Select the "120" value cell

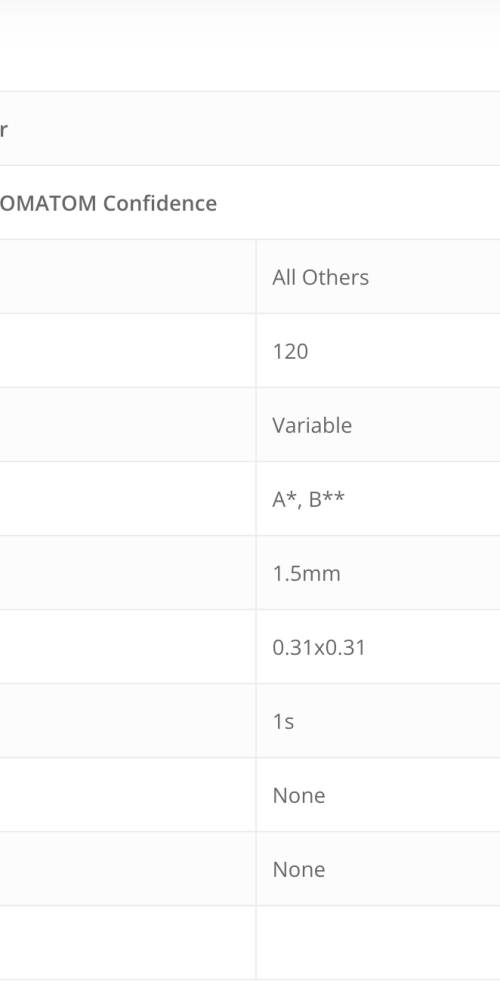click(x=378, y=351)
